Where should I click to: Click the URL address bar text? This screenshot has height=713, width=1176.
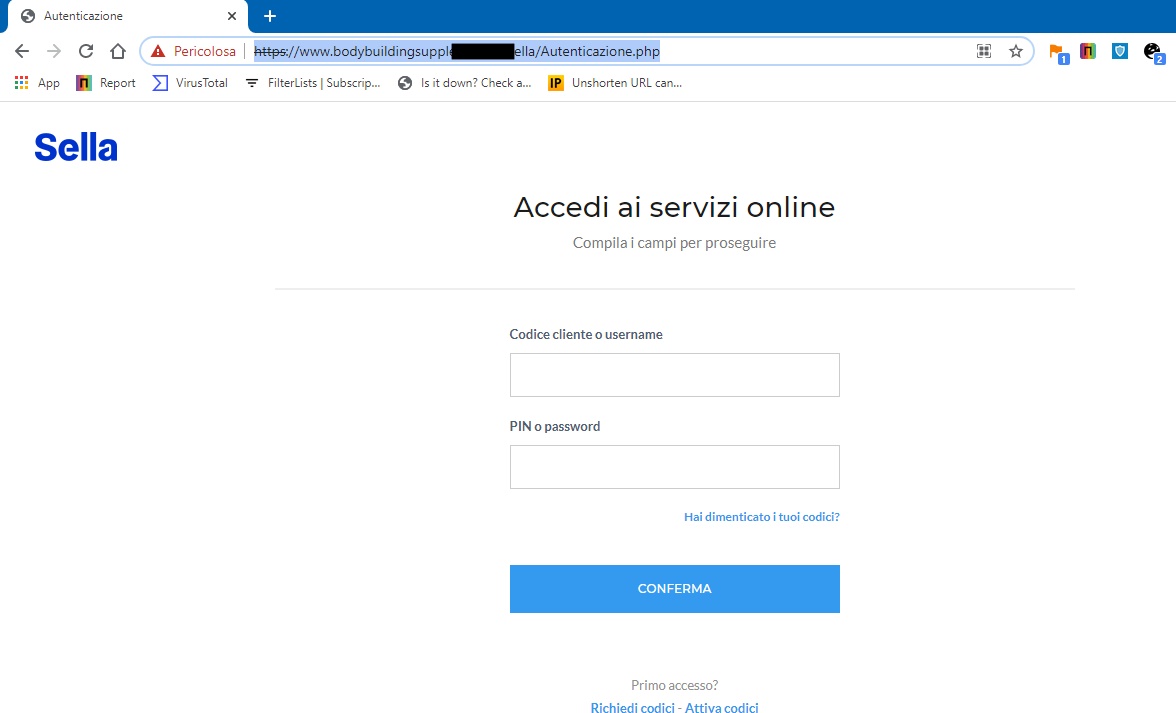coord(457,51)
